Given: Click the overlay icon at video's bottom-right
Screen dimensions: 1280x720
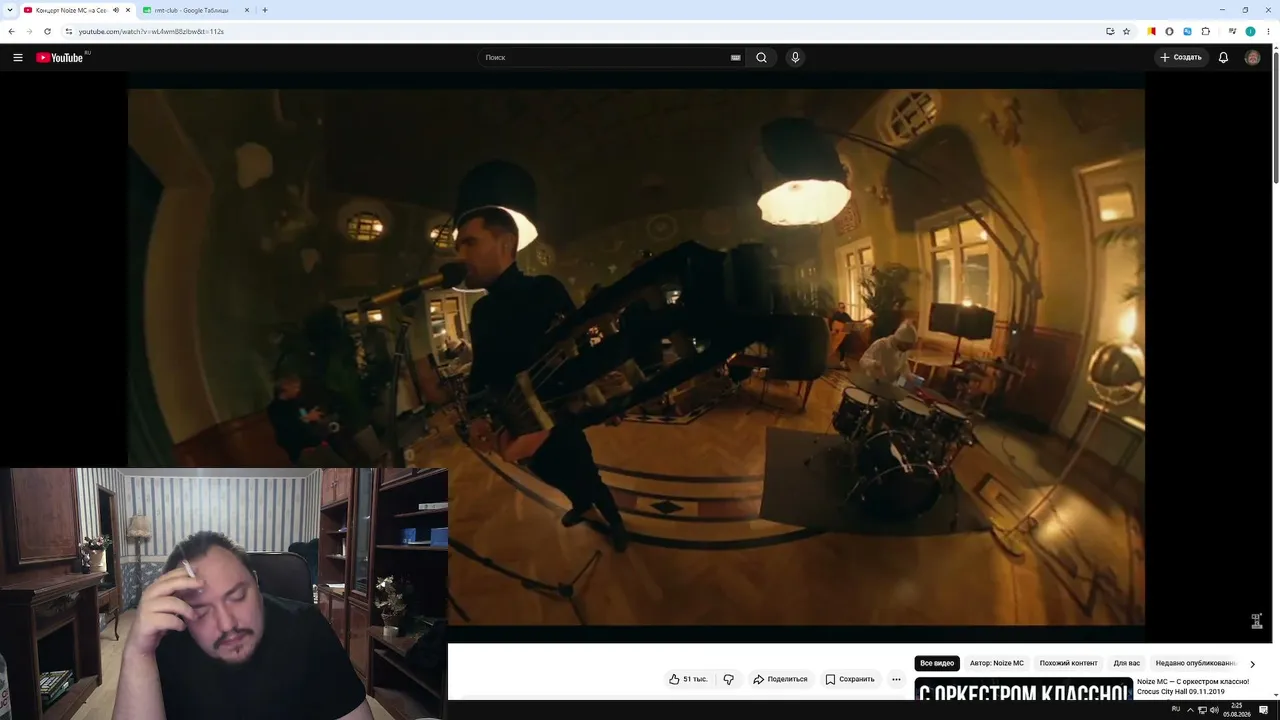Looking at the screenshot, I should pyautogui.click(x=1257, y=621).
